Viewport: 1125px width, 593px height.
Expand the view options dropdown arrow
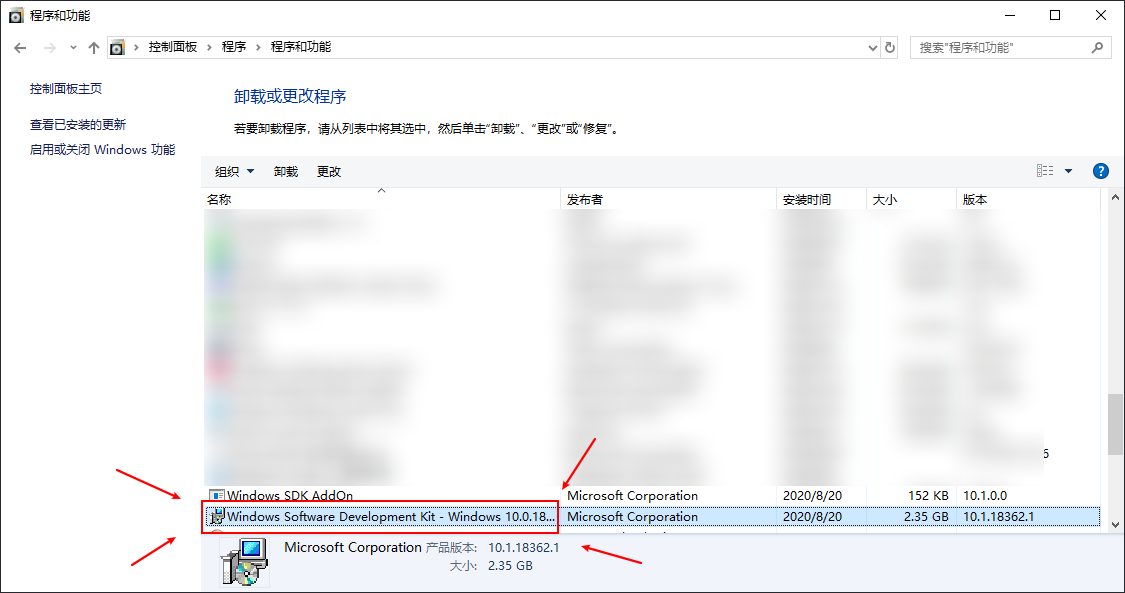pyautogui.click(x=1068, y=171)
